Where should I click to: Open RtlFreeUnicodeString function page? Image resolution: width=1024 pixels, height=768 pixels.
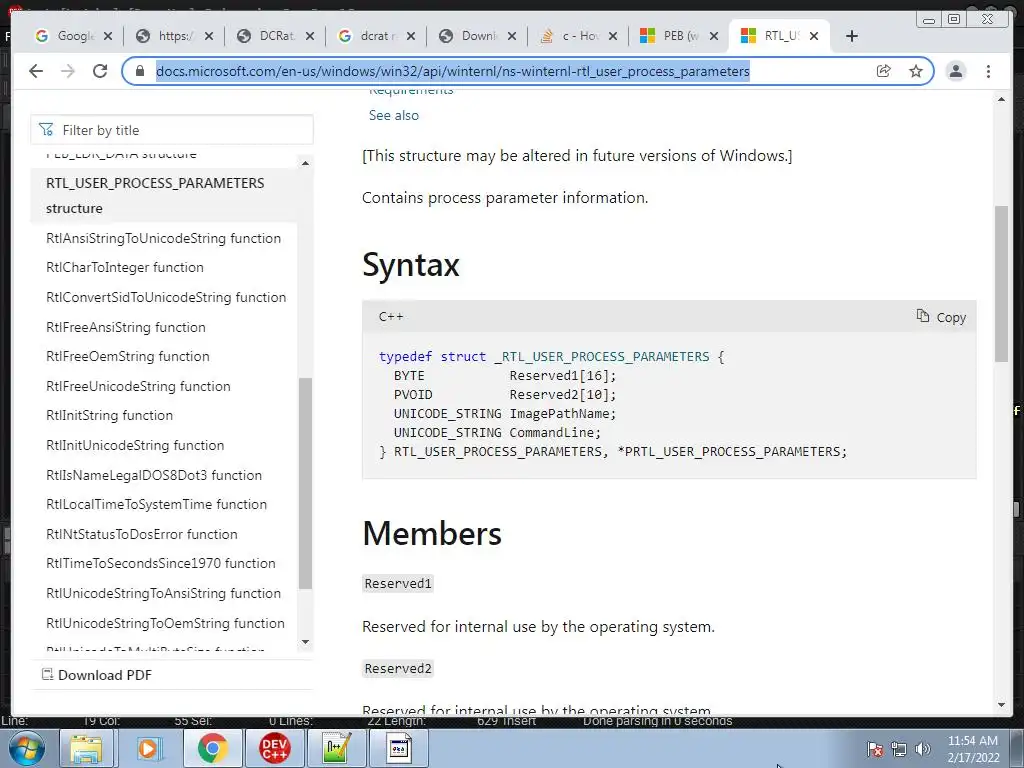point(138,386)
